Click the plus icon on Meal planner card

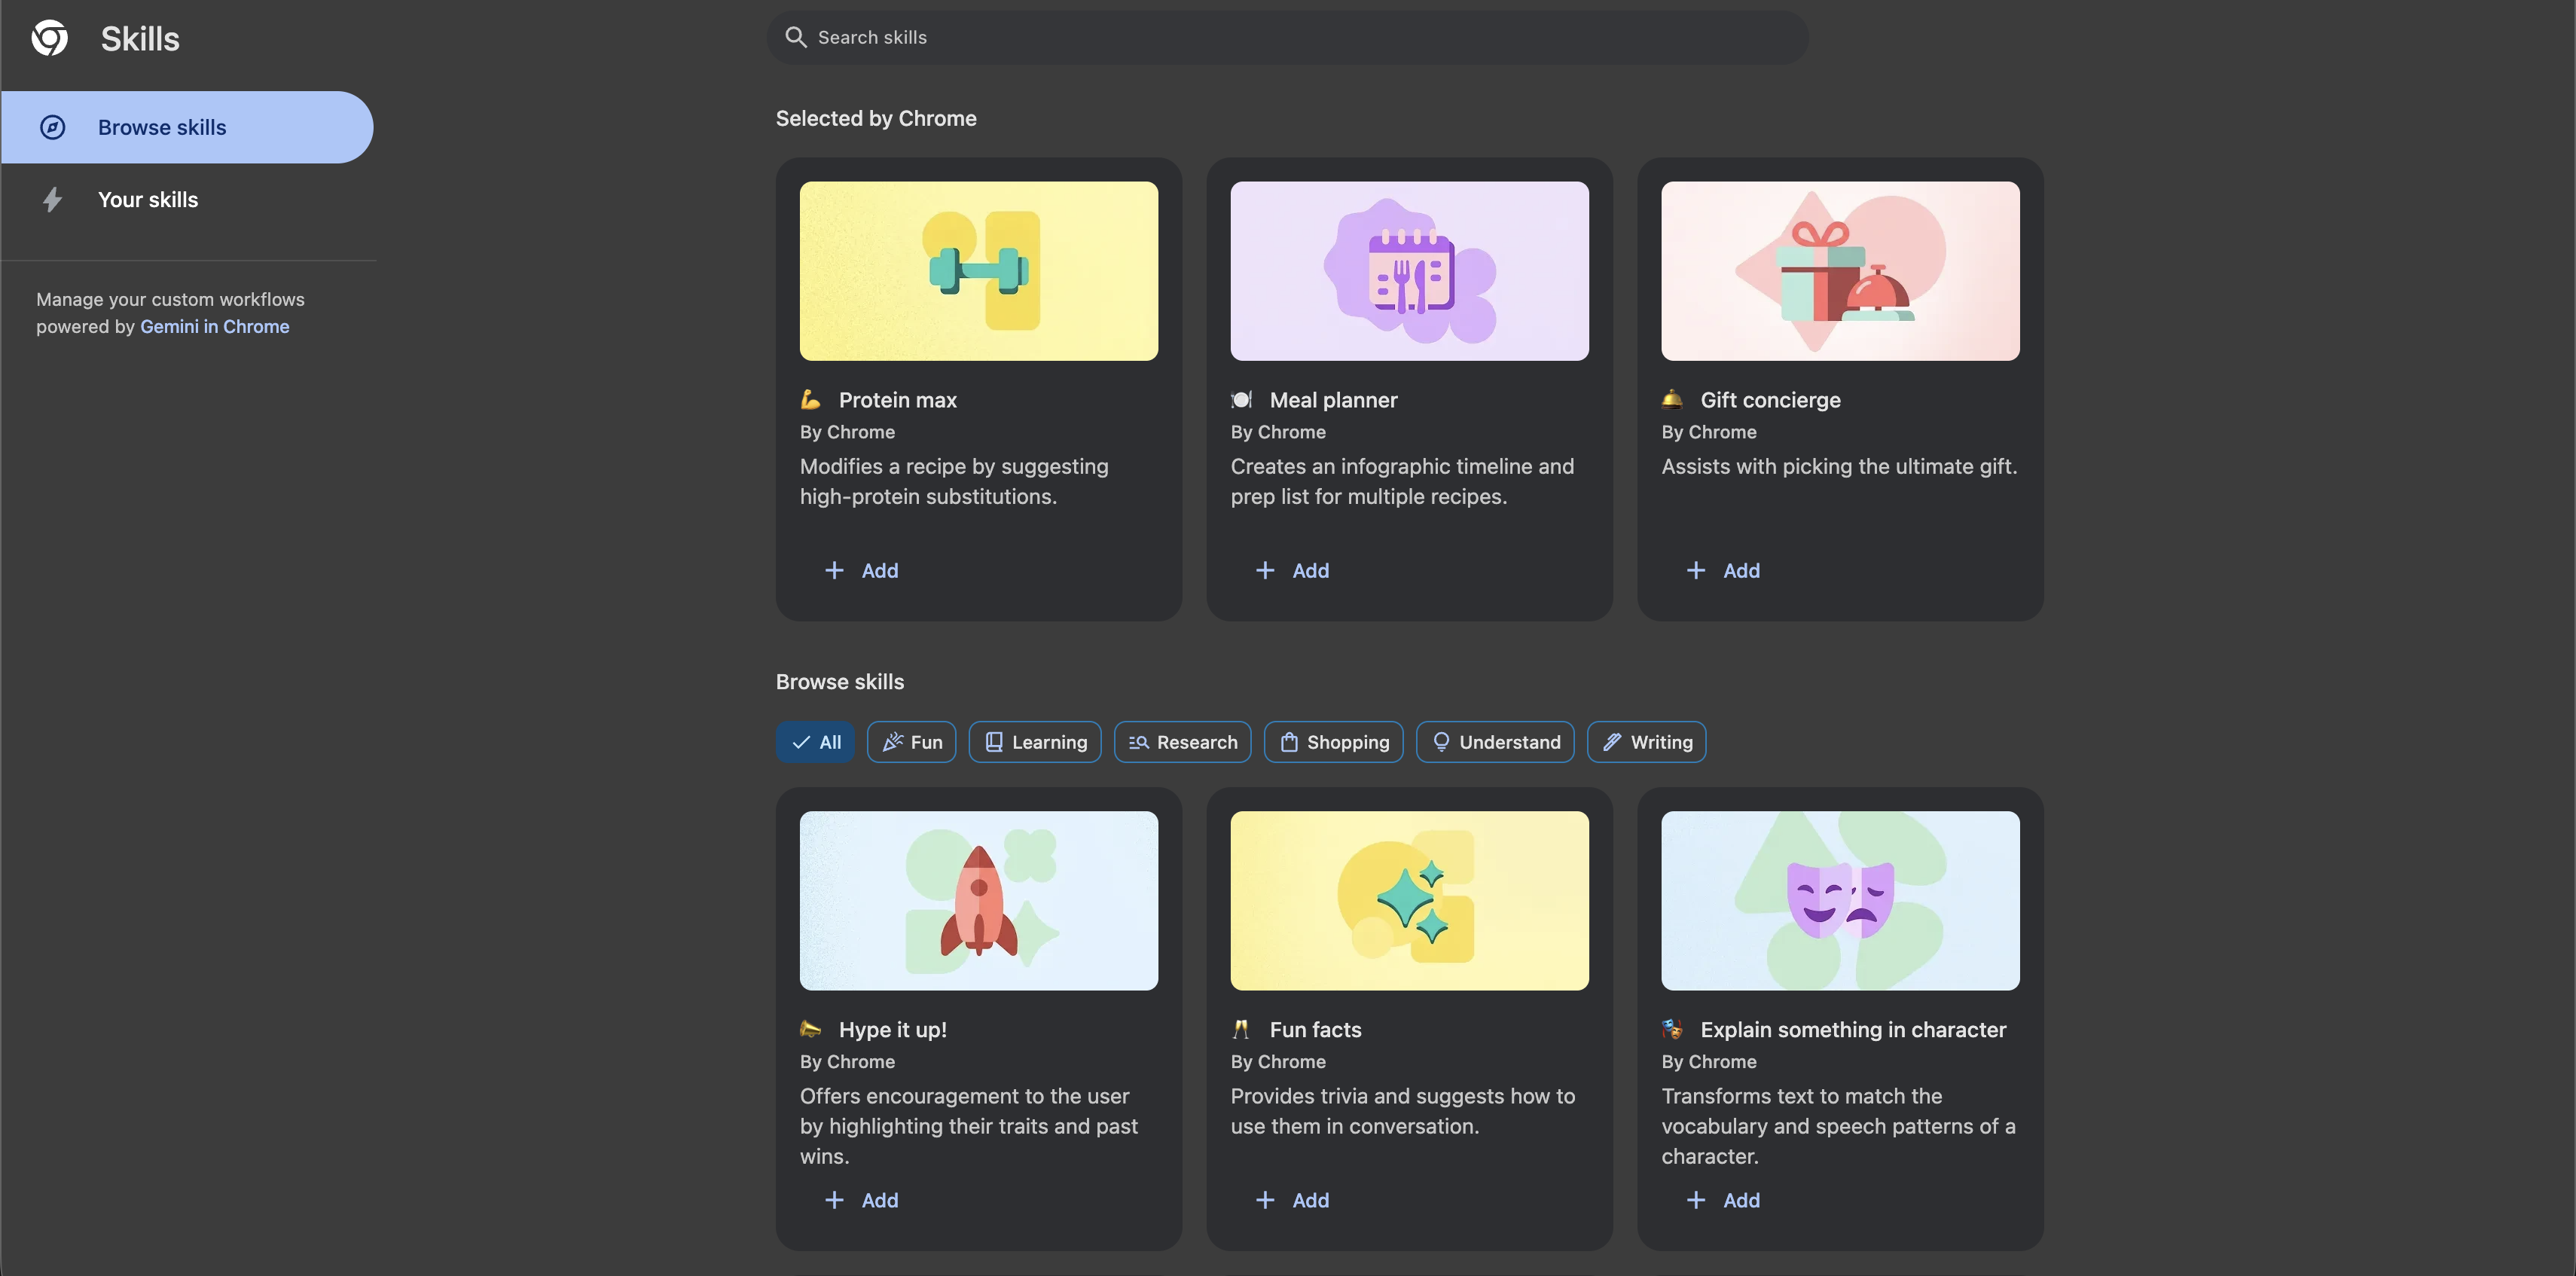[x=1266, y=570]
